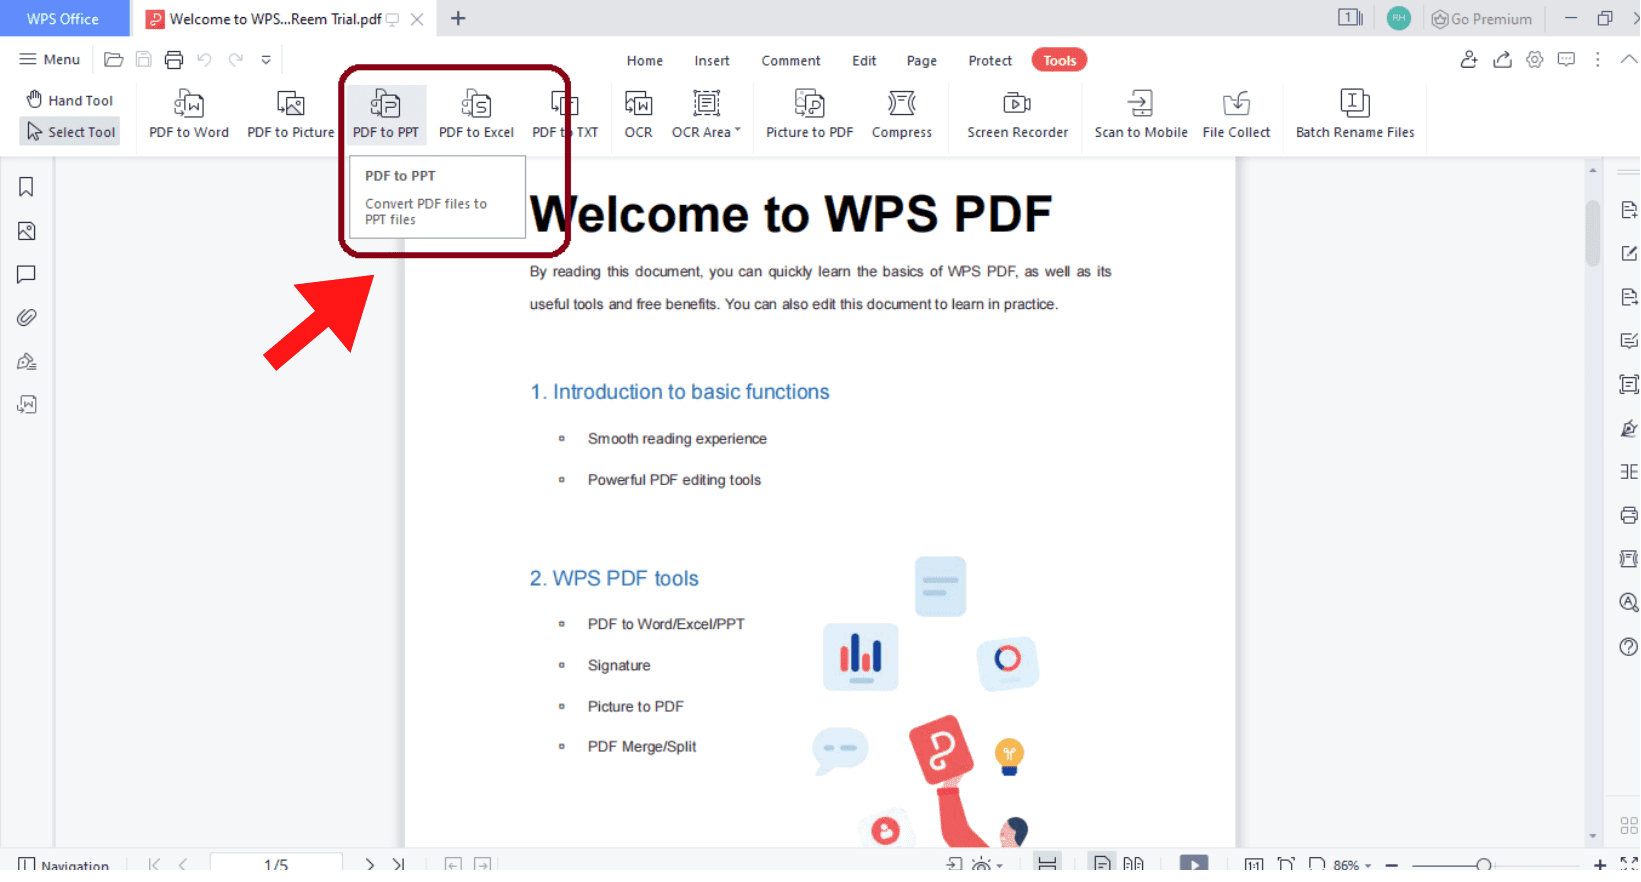Toggle two-page view mode
This screenshot has width=1641, height=882.
pyautogui.click(x=1133, y=864)
